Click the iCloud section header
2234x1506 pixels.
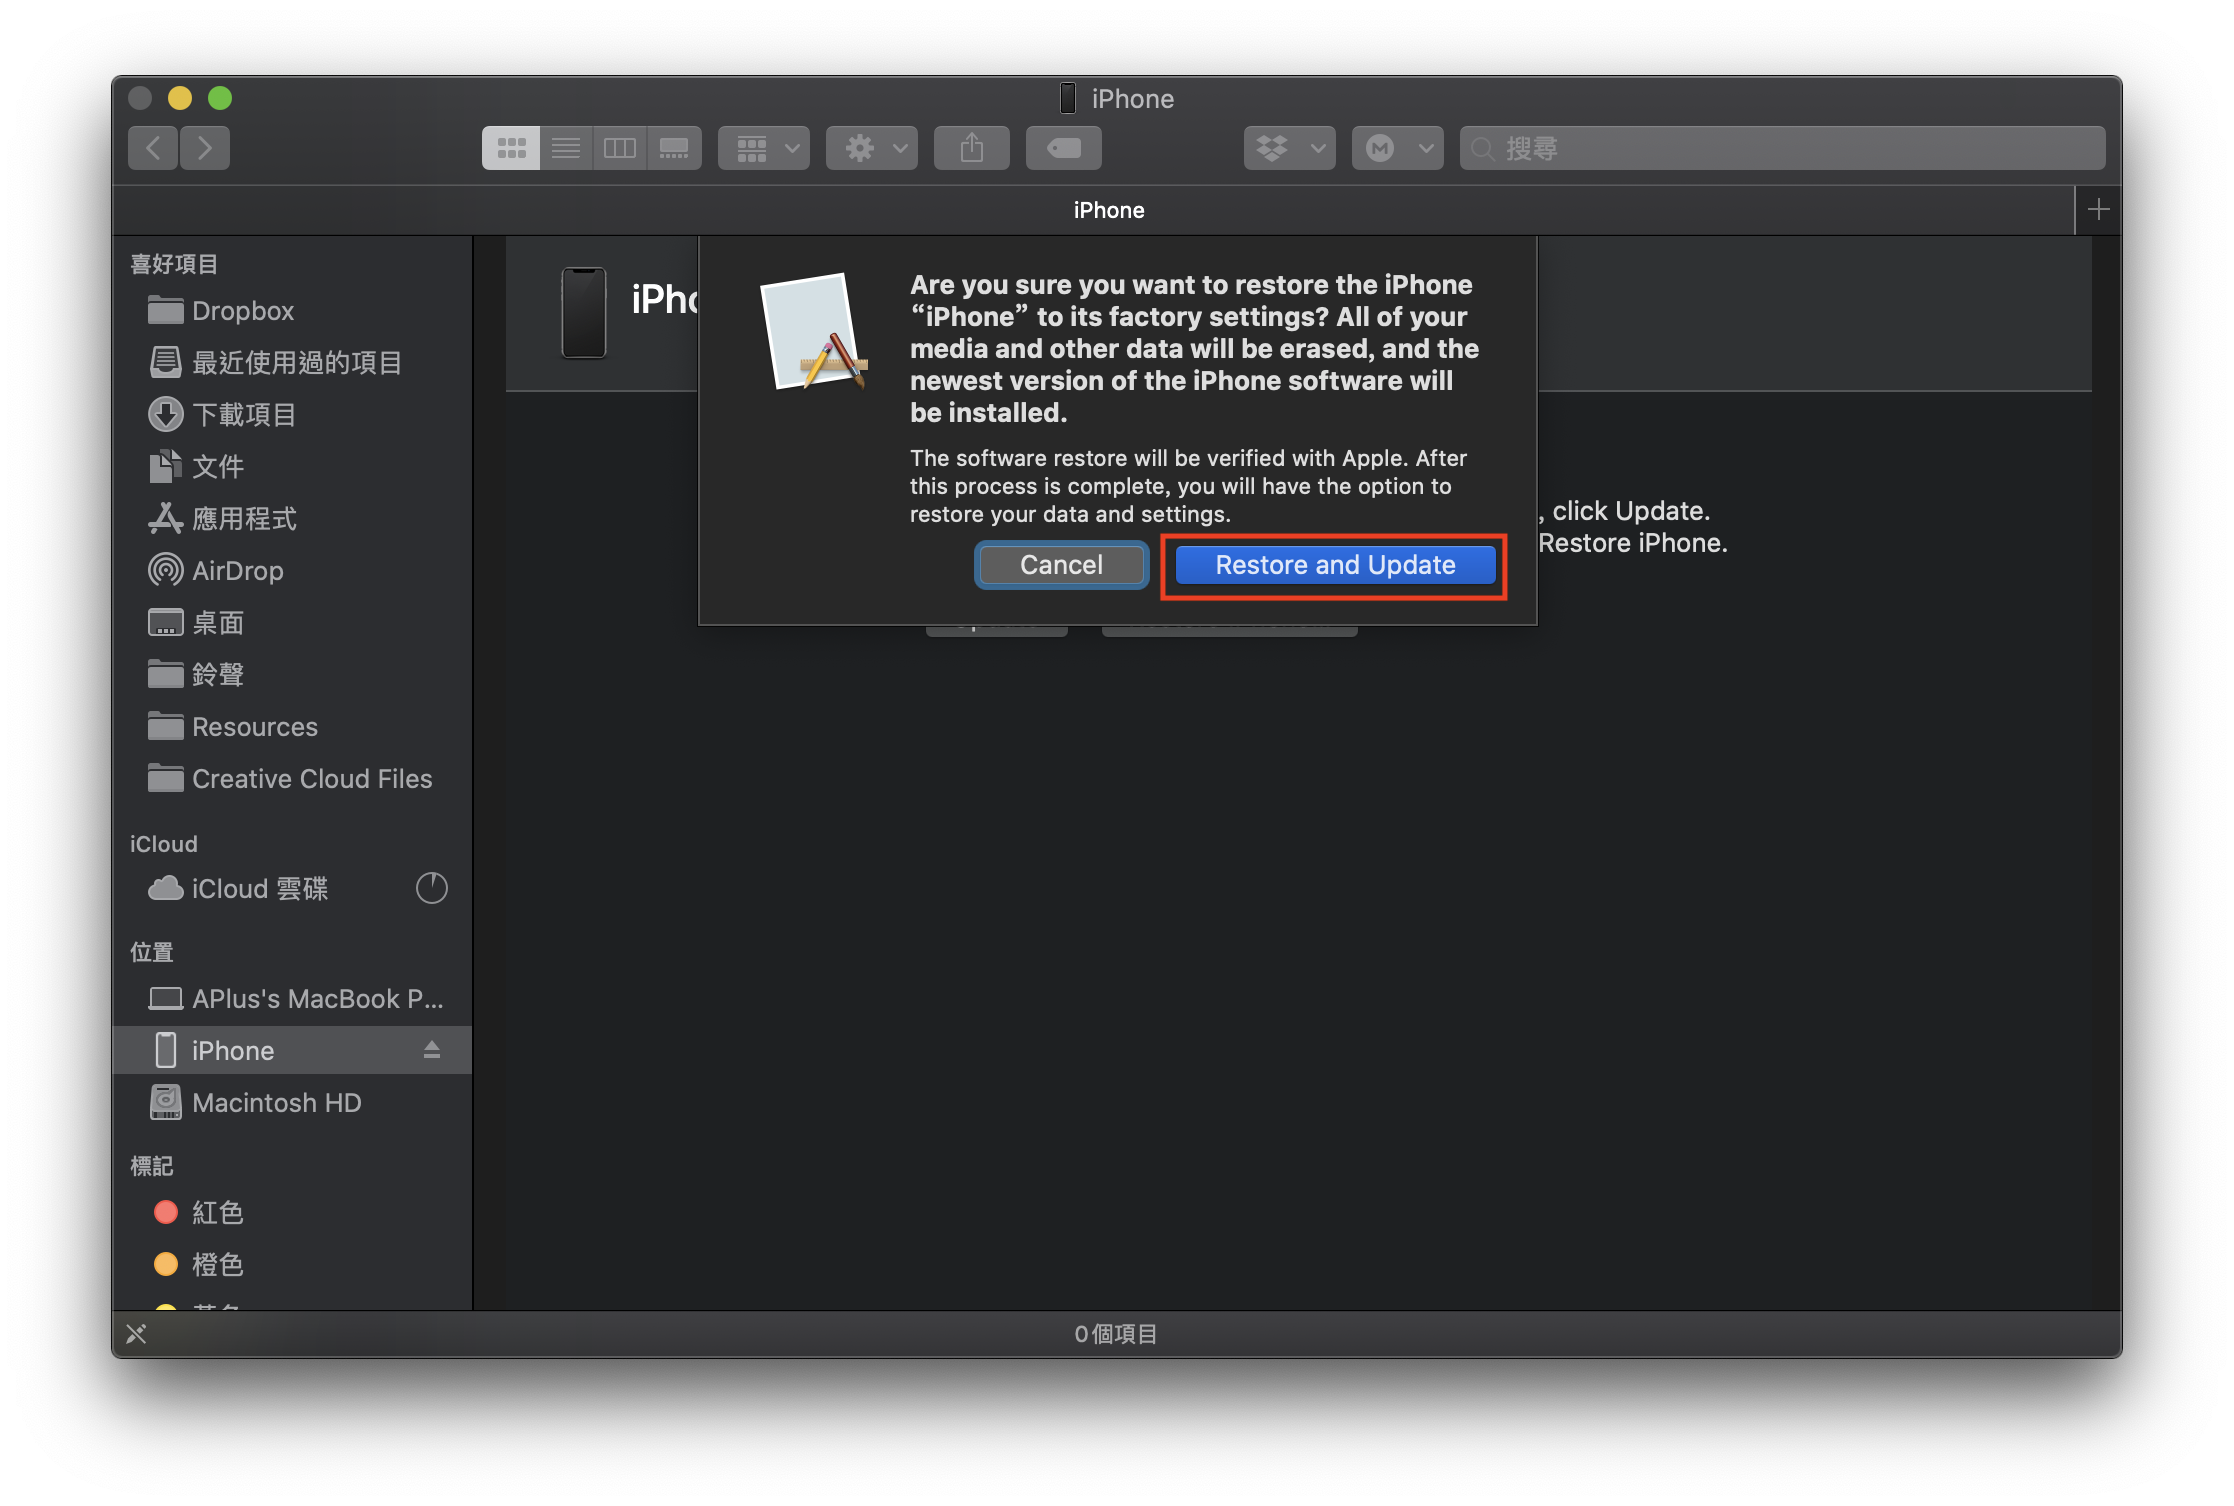164,844
